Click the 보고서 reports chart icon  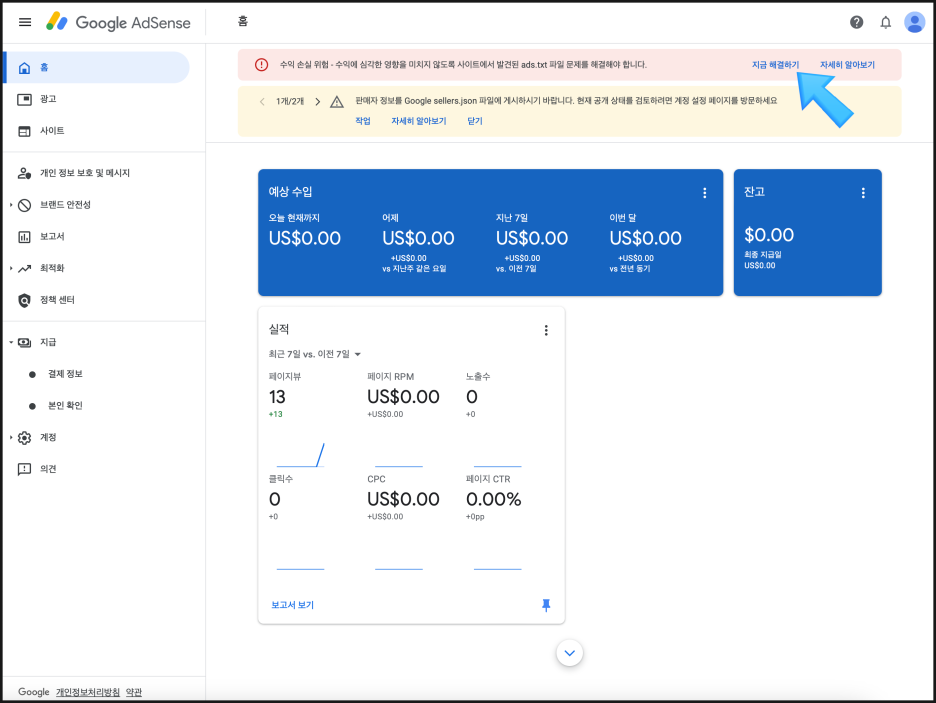click(x=24, y=237)
